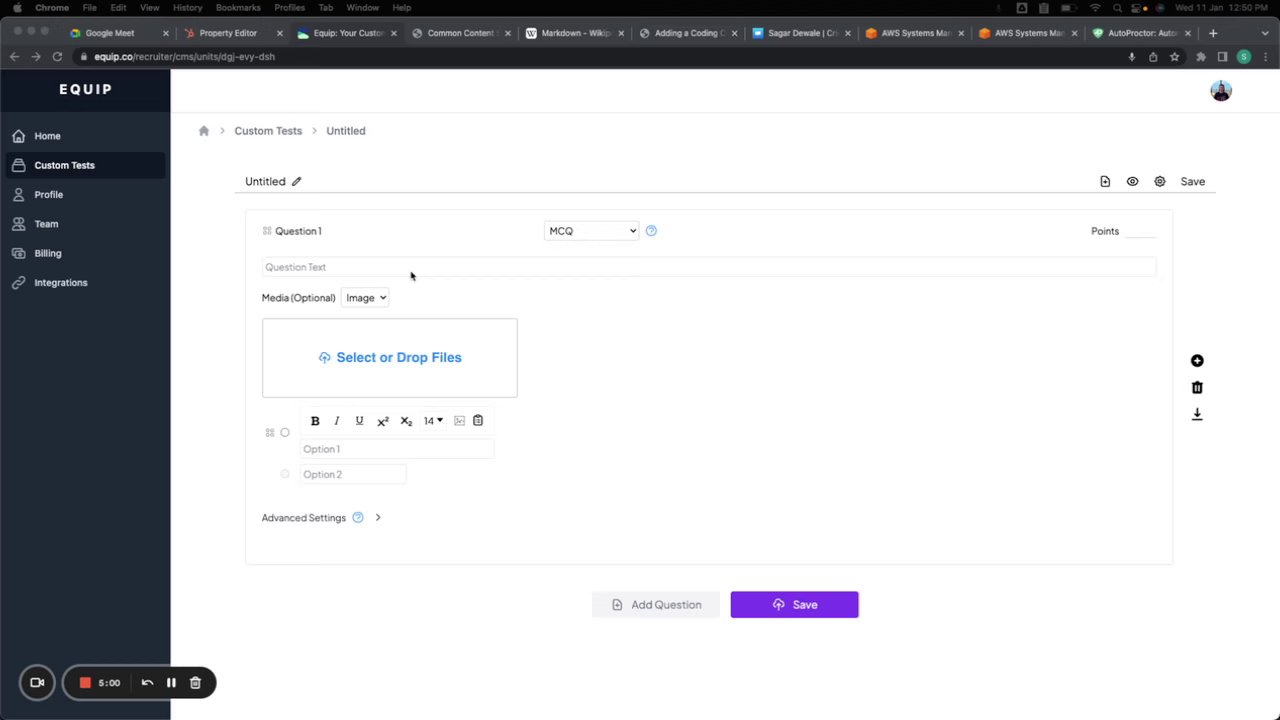Viewport: 1280px width, 720px height.
Task: Open Profile in sidebar
Action: pyautogui.click(x=85, y=195)
